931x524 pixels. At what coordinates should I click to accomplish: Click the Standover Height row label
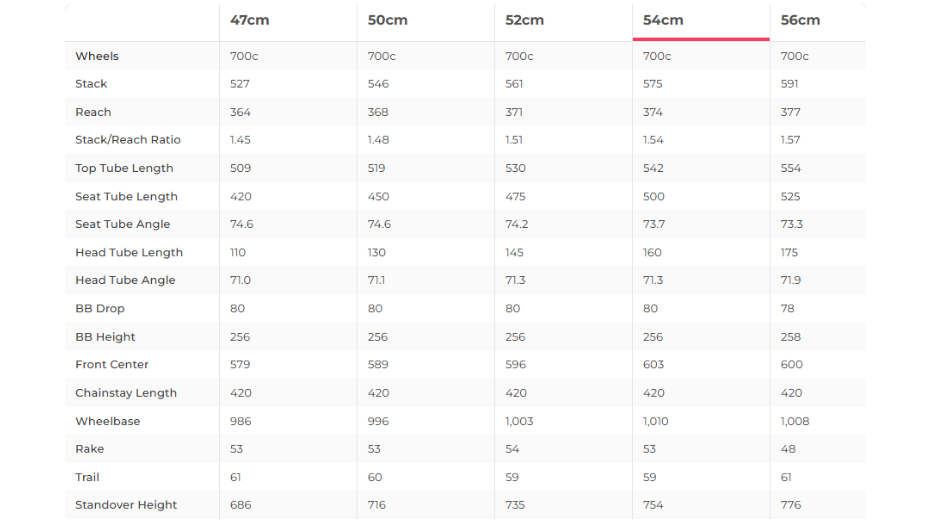pyautogui.click(x=126, y=505)
